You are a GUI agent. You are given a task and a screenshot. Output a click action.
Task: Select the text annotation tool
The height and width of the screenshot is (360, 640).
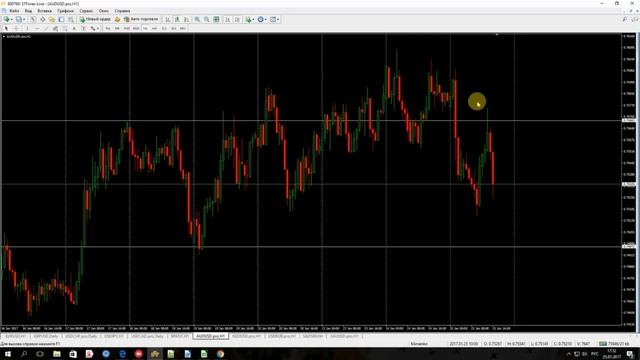(x=74, y=28)
